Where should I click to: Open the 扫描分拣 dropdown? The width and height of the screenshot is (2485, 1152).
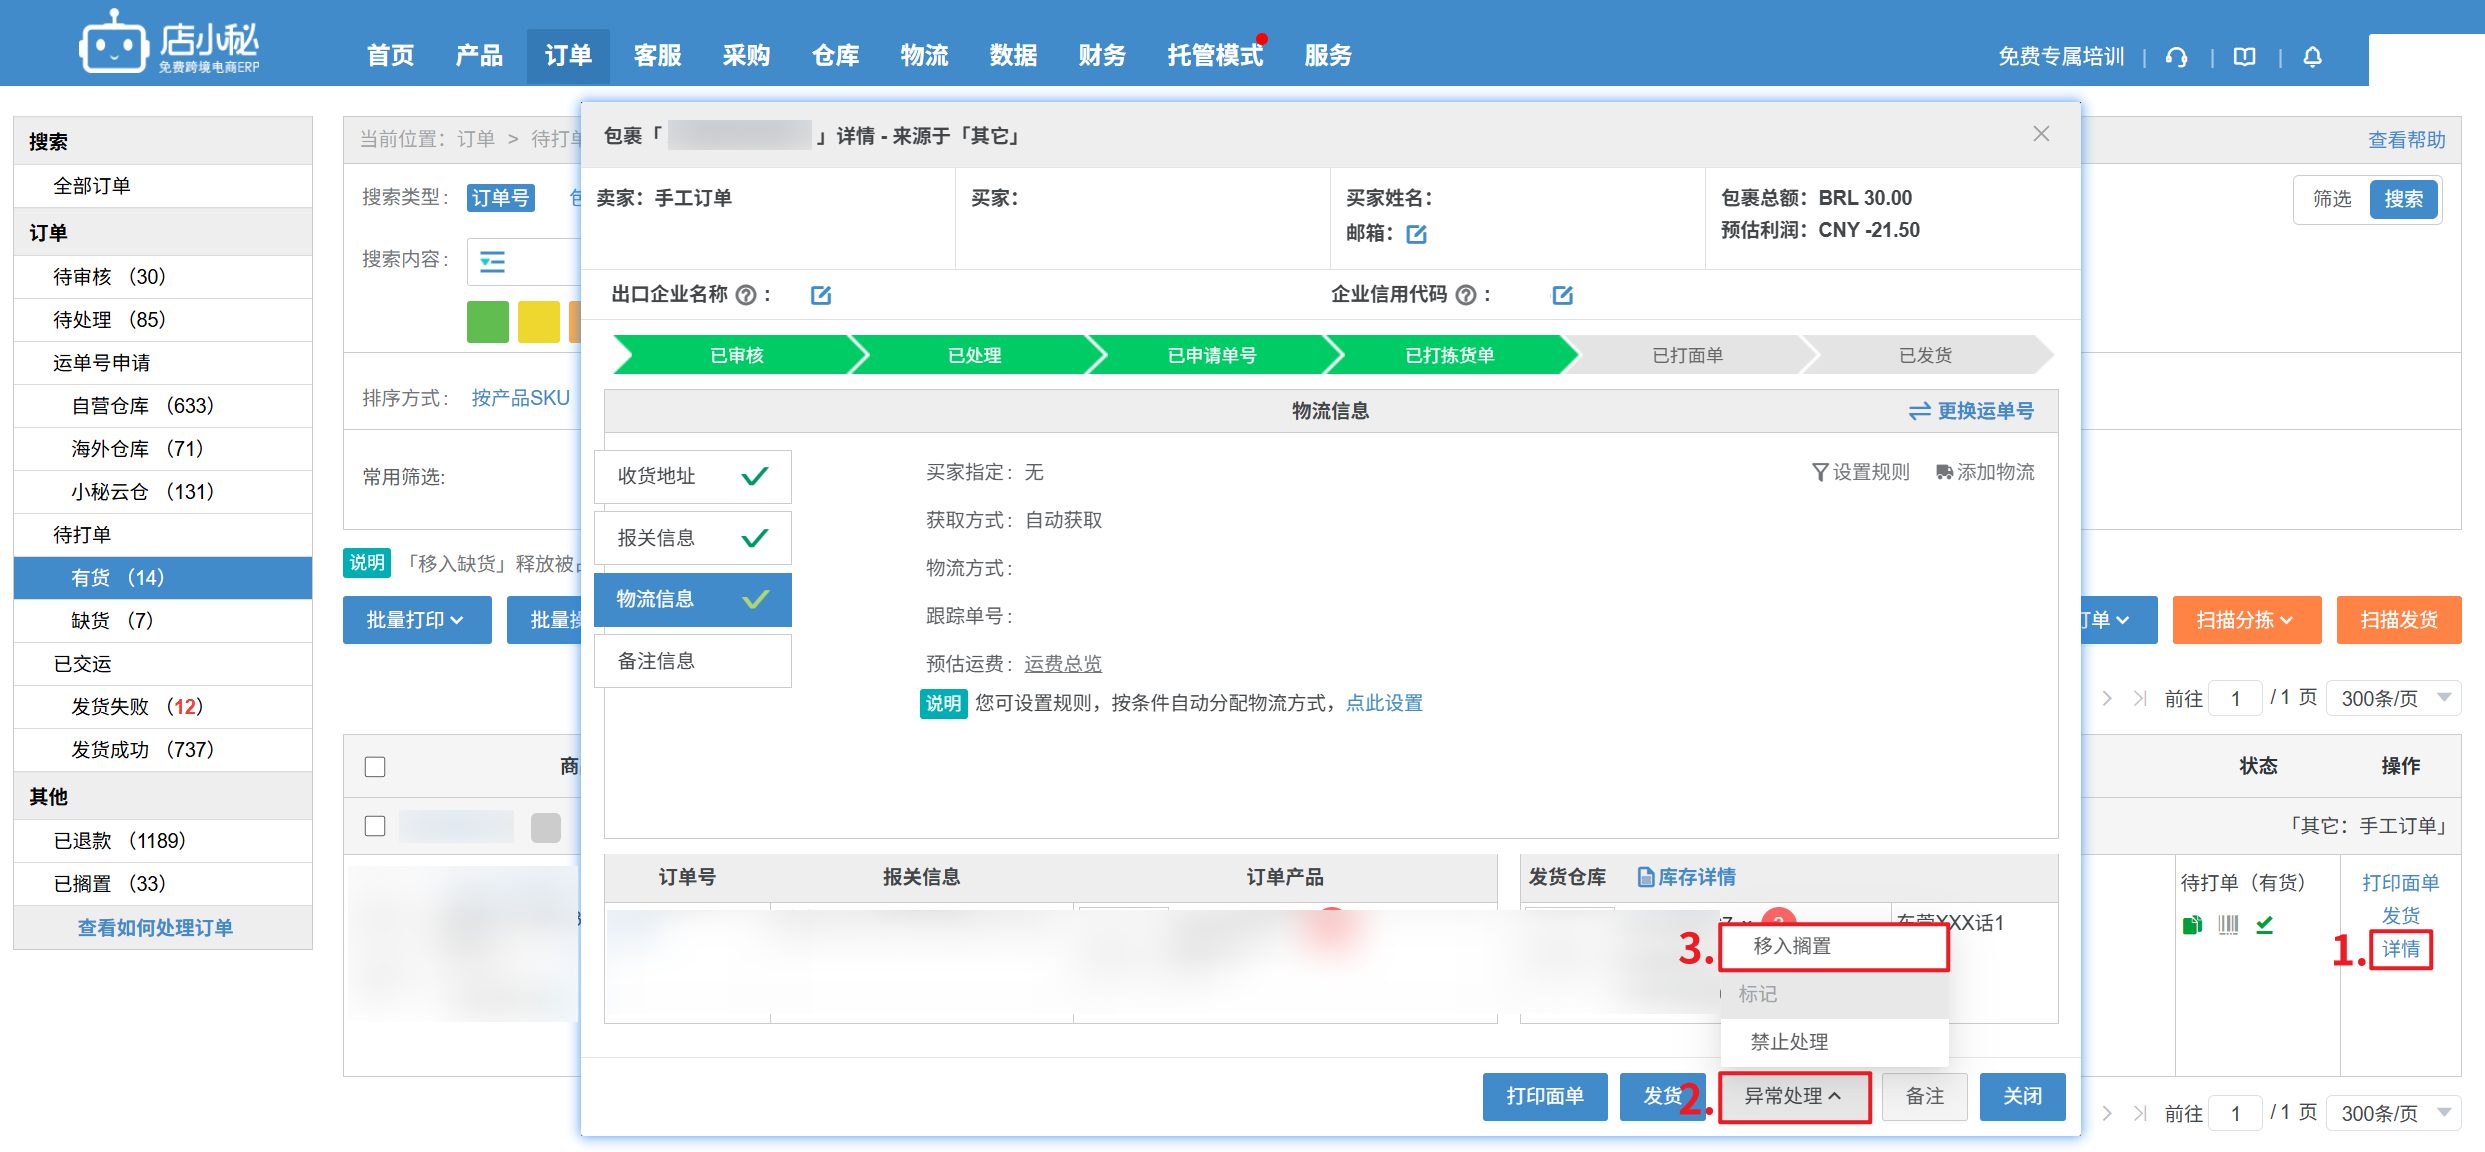2245,620
